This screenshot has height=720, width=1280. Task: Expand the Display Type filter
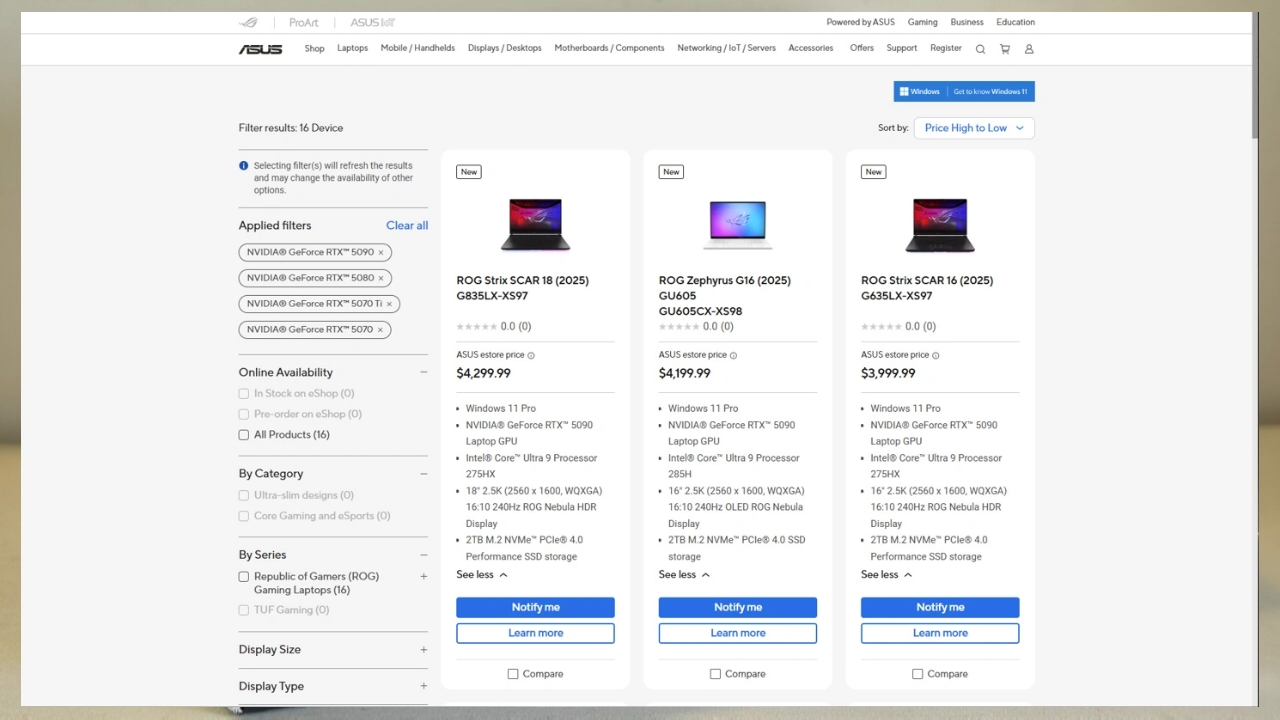(x=423, y=686)
